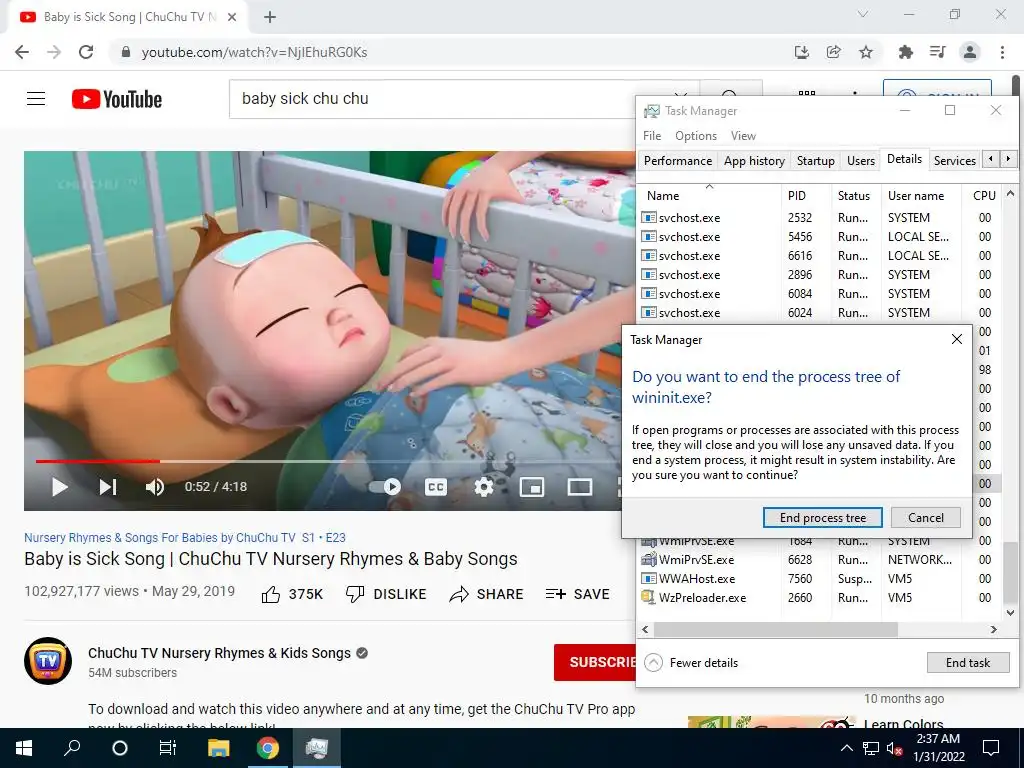Show hidden tray icons chevron

coord(846,748)
